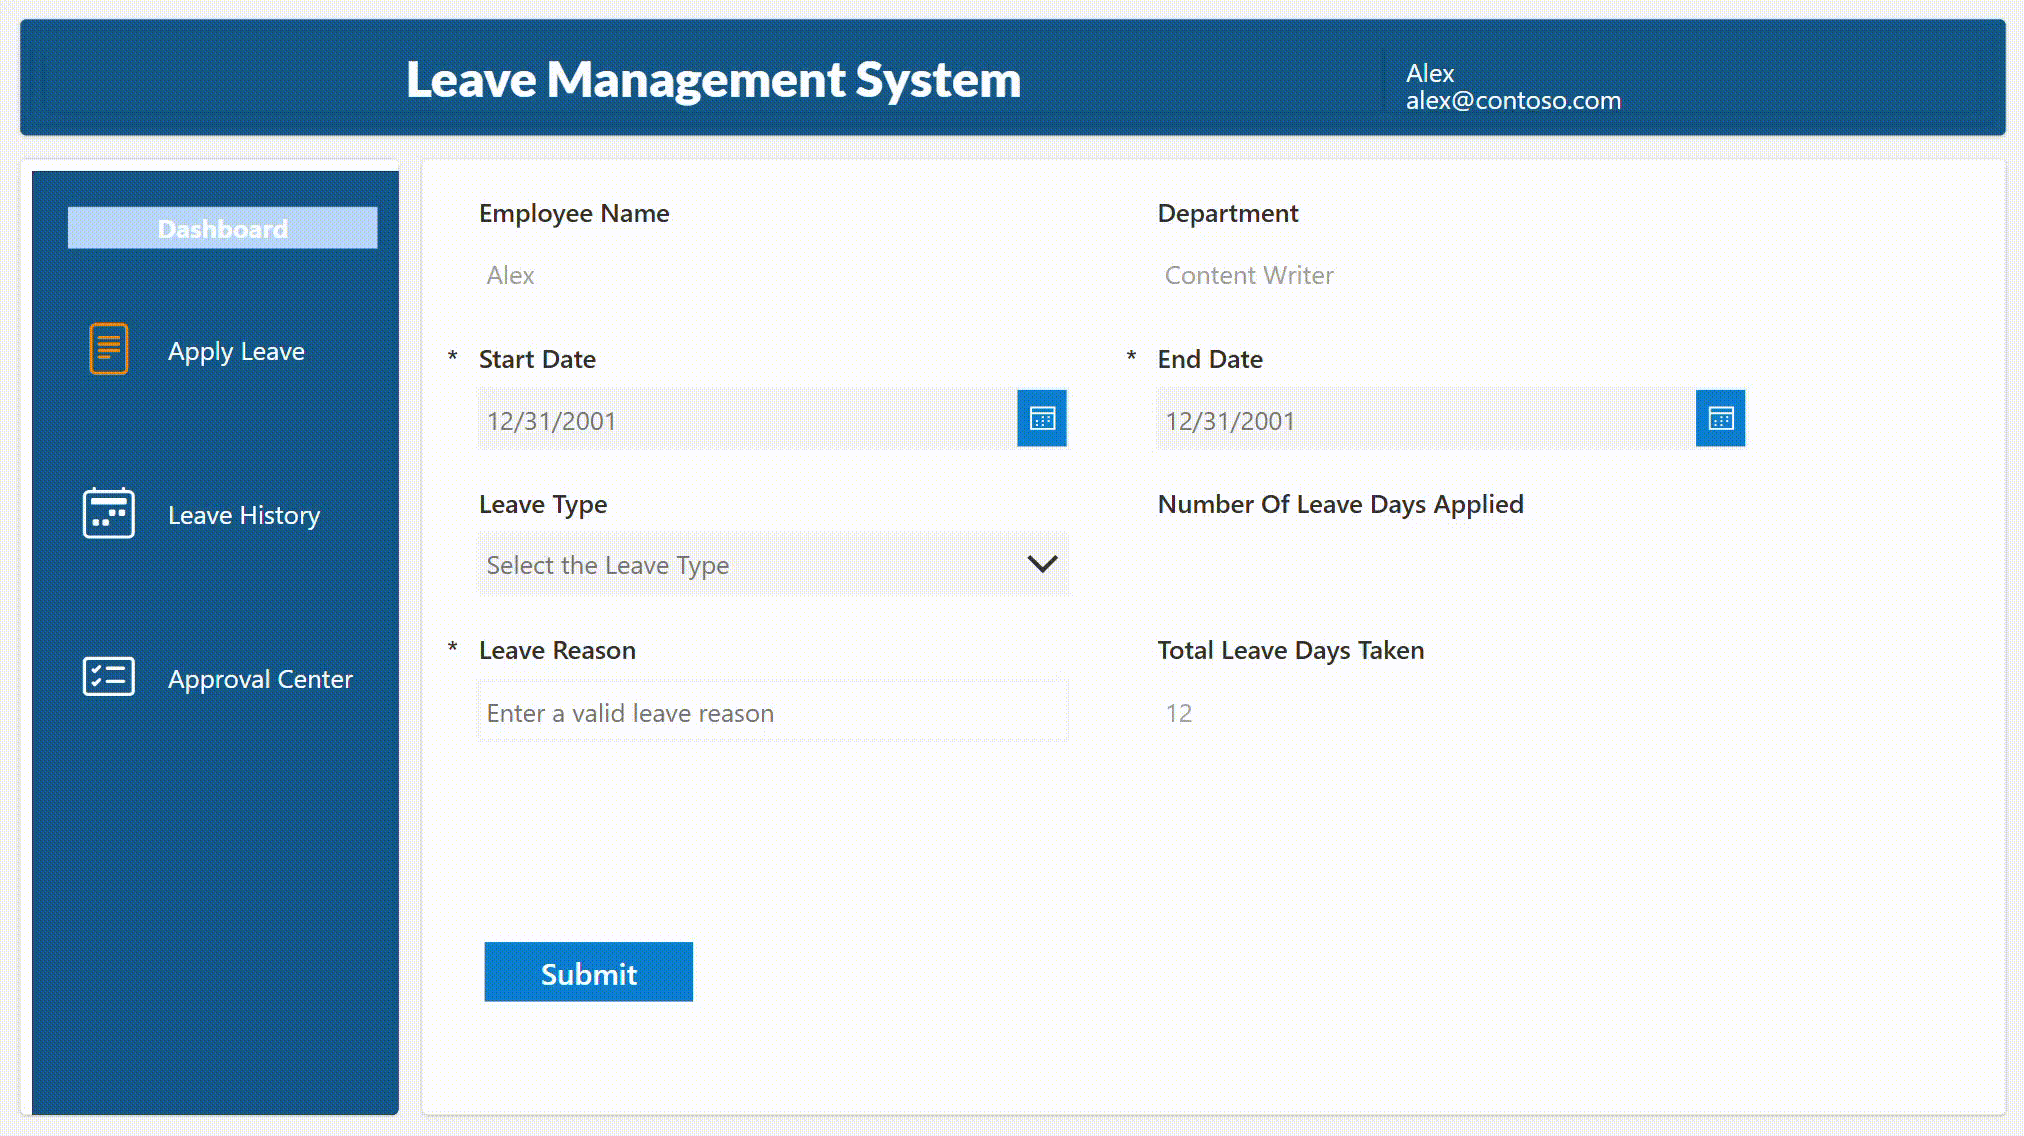Open Start Date calendar picker icon
Viewport: 2024px width, 1136px height.
tap(1042, 418)
